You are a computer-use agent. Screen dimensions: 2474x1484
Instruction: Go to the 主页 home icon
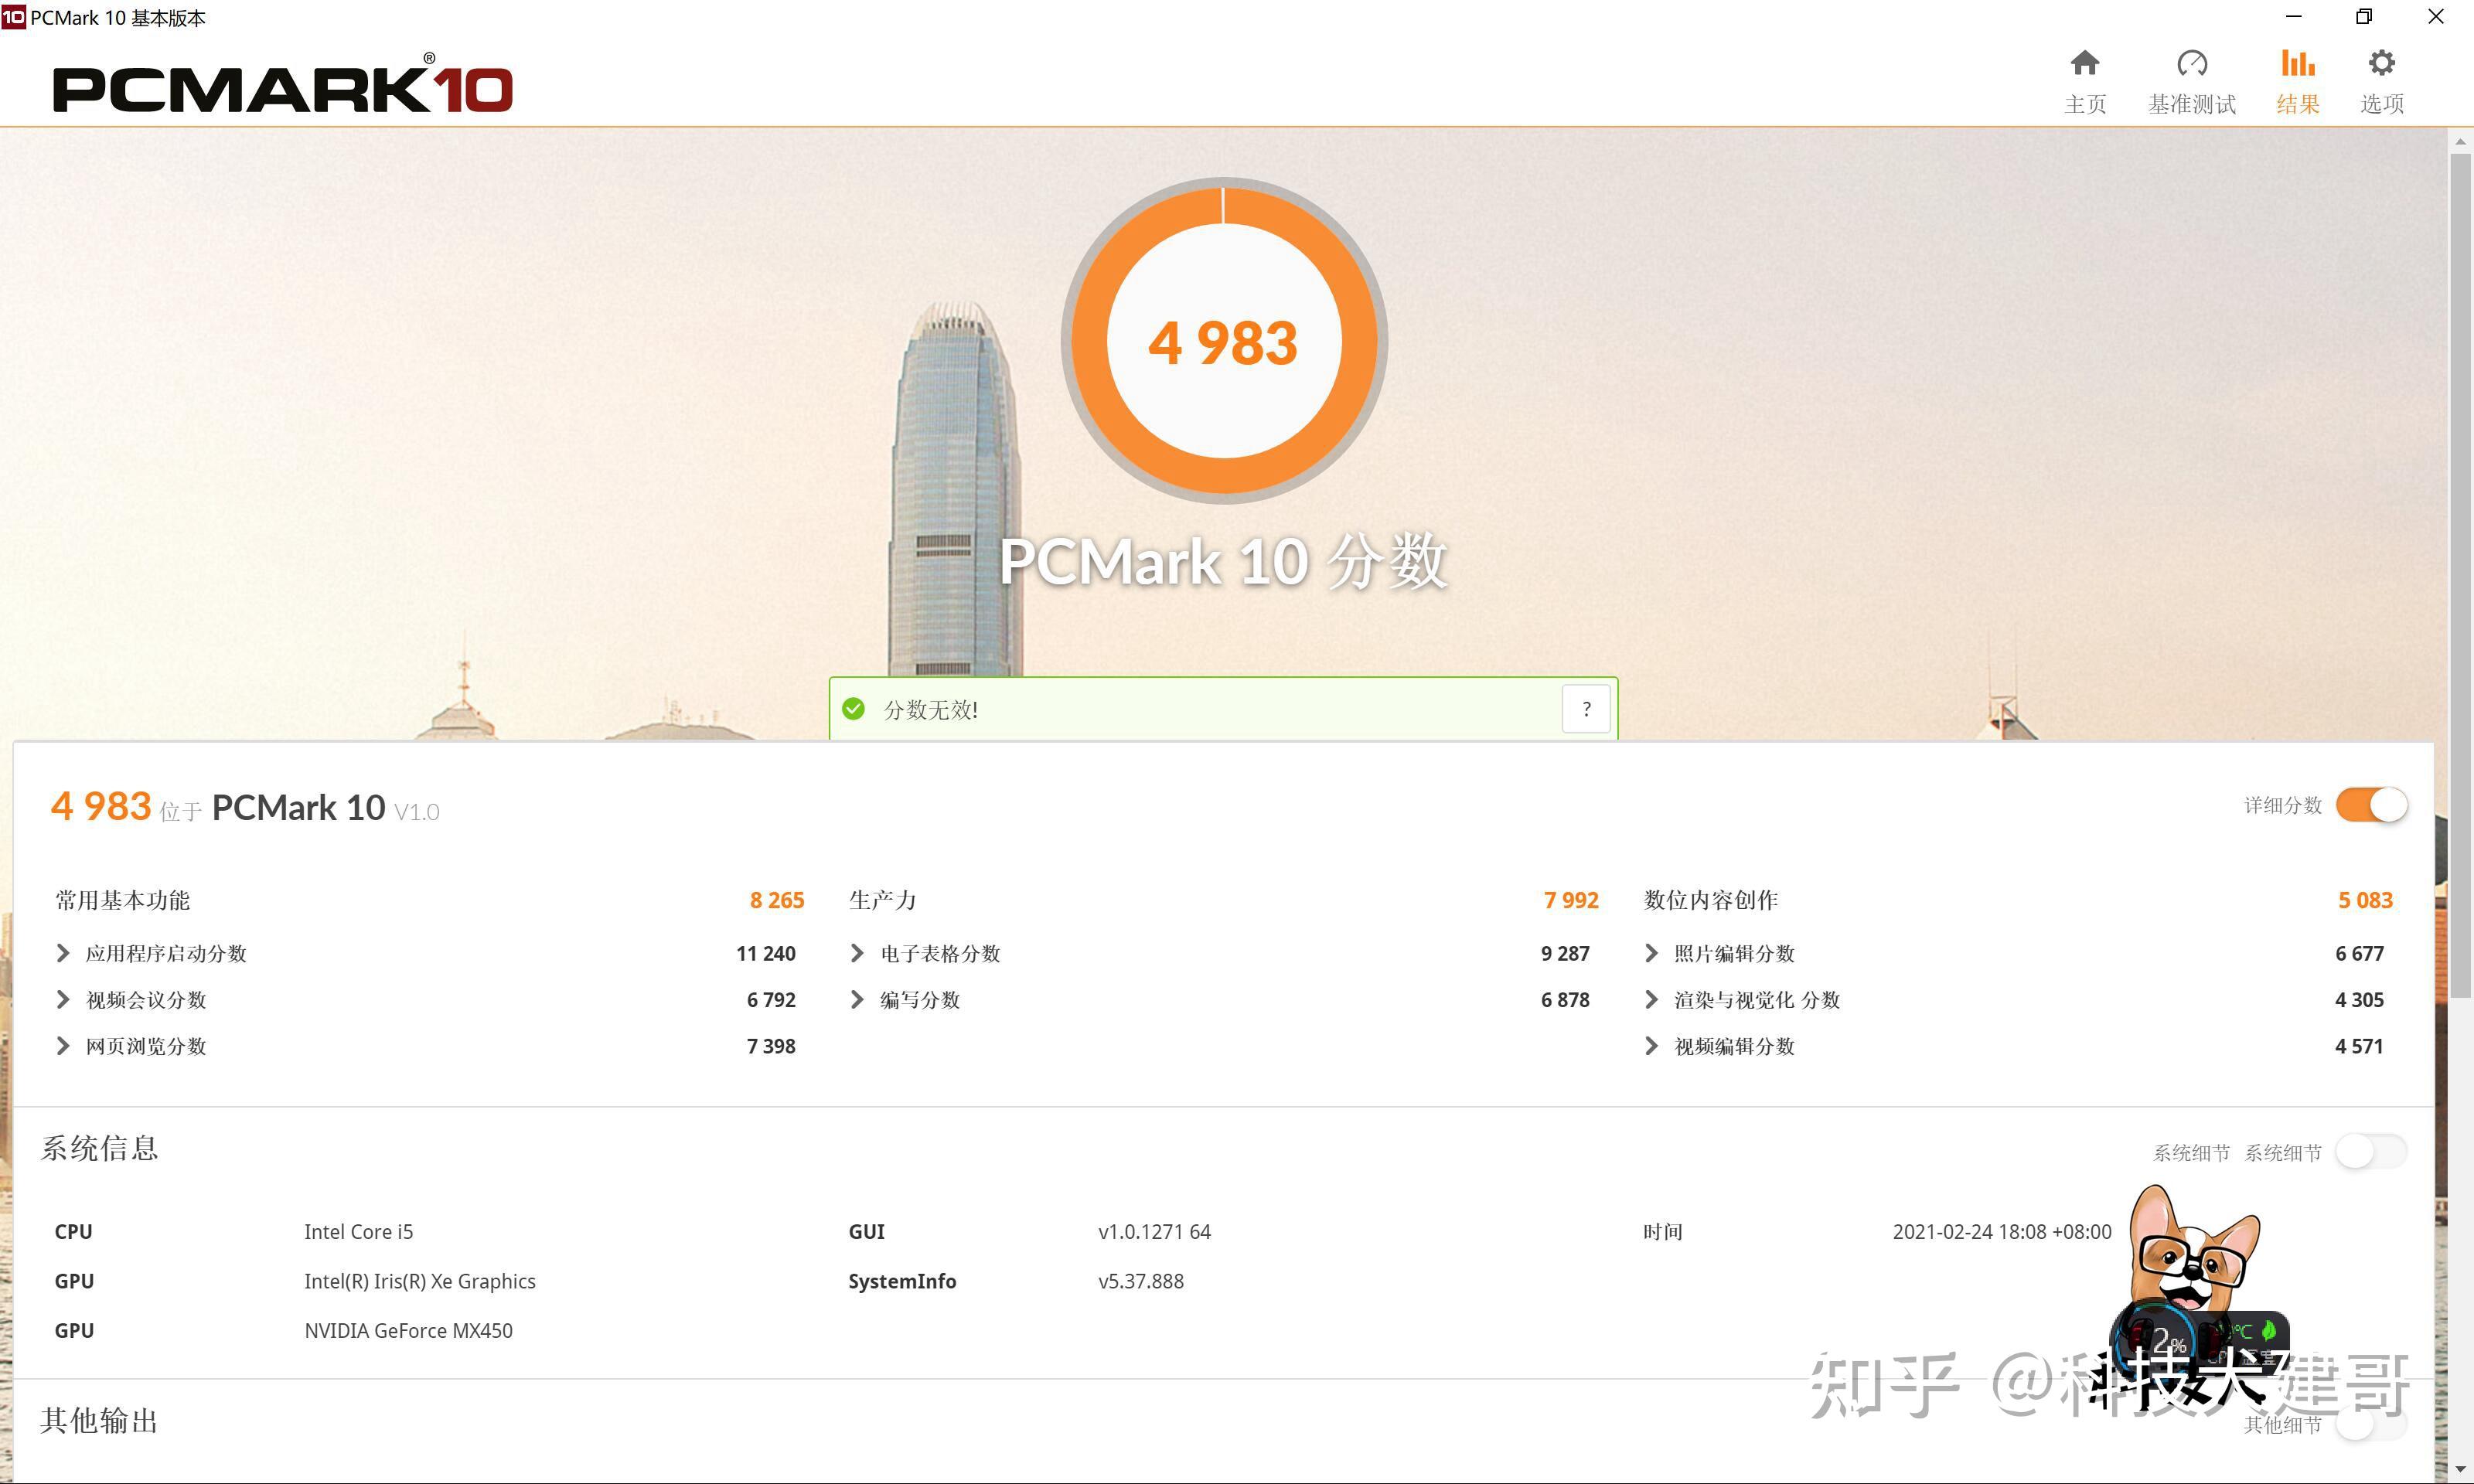(x=2085, y=64)
